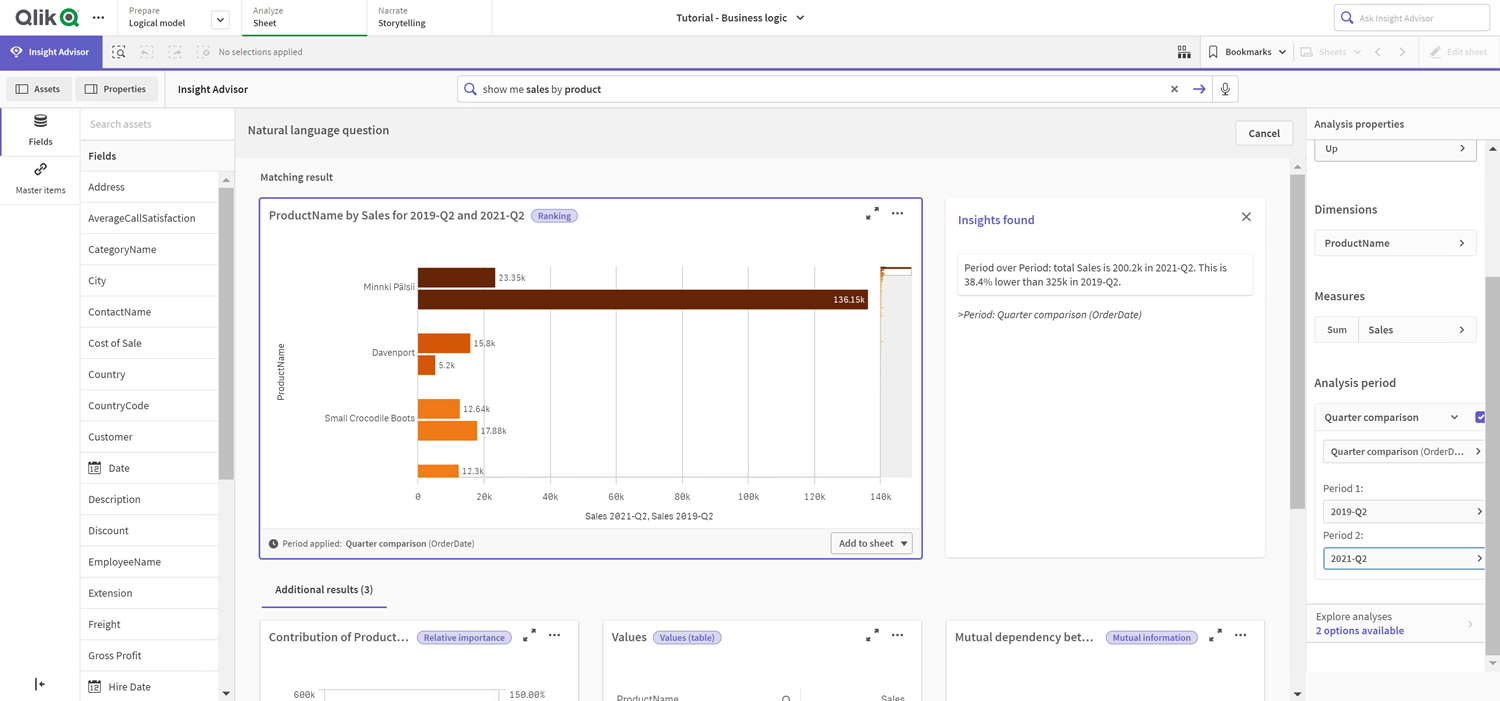Click the Cancel button
1500x701 pixels.
point(1263,132)
